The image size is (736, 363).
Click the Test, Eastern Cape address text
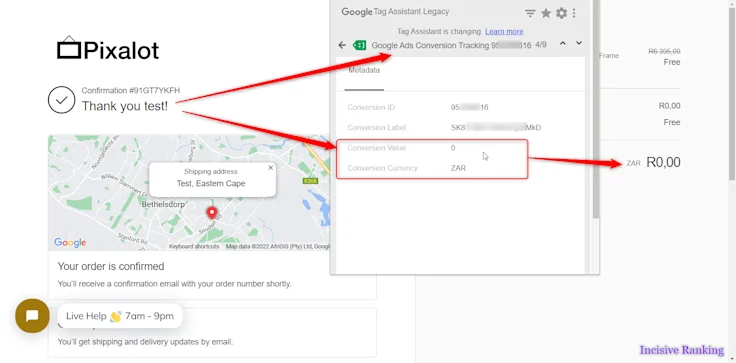click(x=211, y=183)
